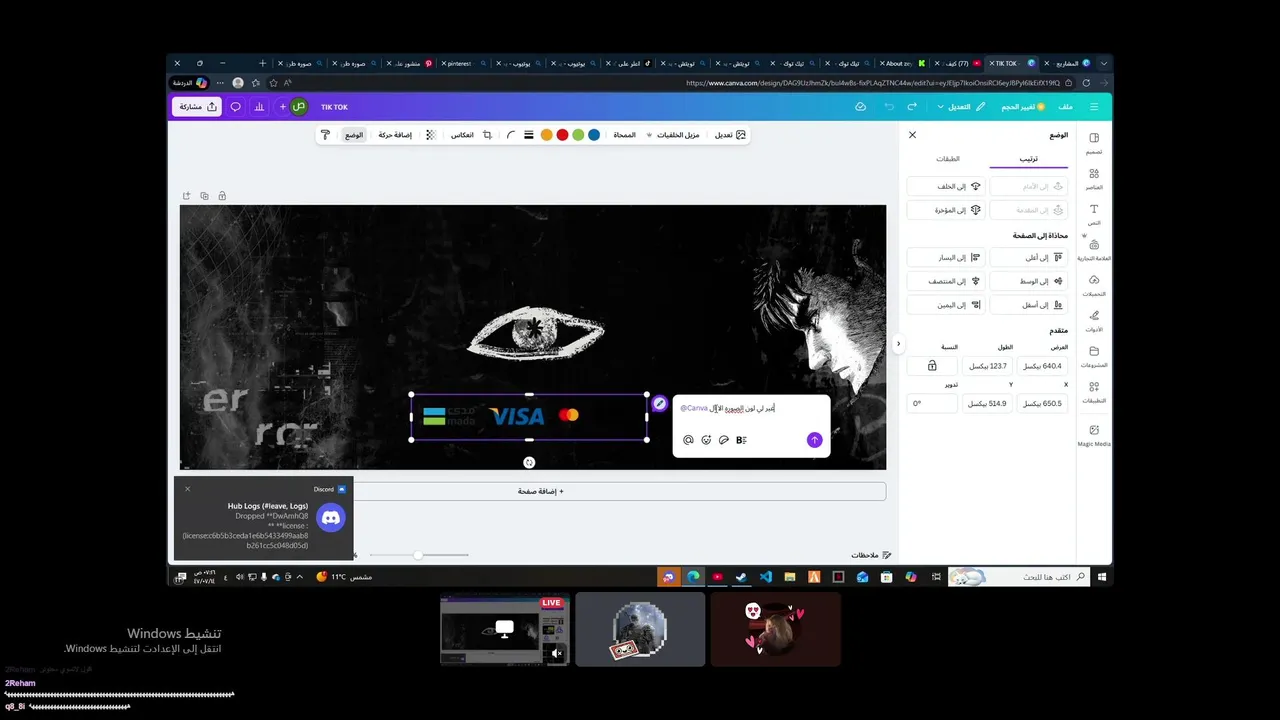The width and height of the screenshot is (1280, 720).
Task: Open the Design (تصميم) sidebar panel
Action: (1094, 143)
